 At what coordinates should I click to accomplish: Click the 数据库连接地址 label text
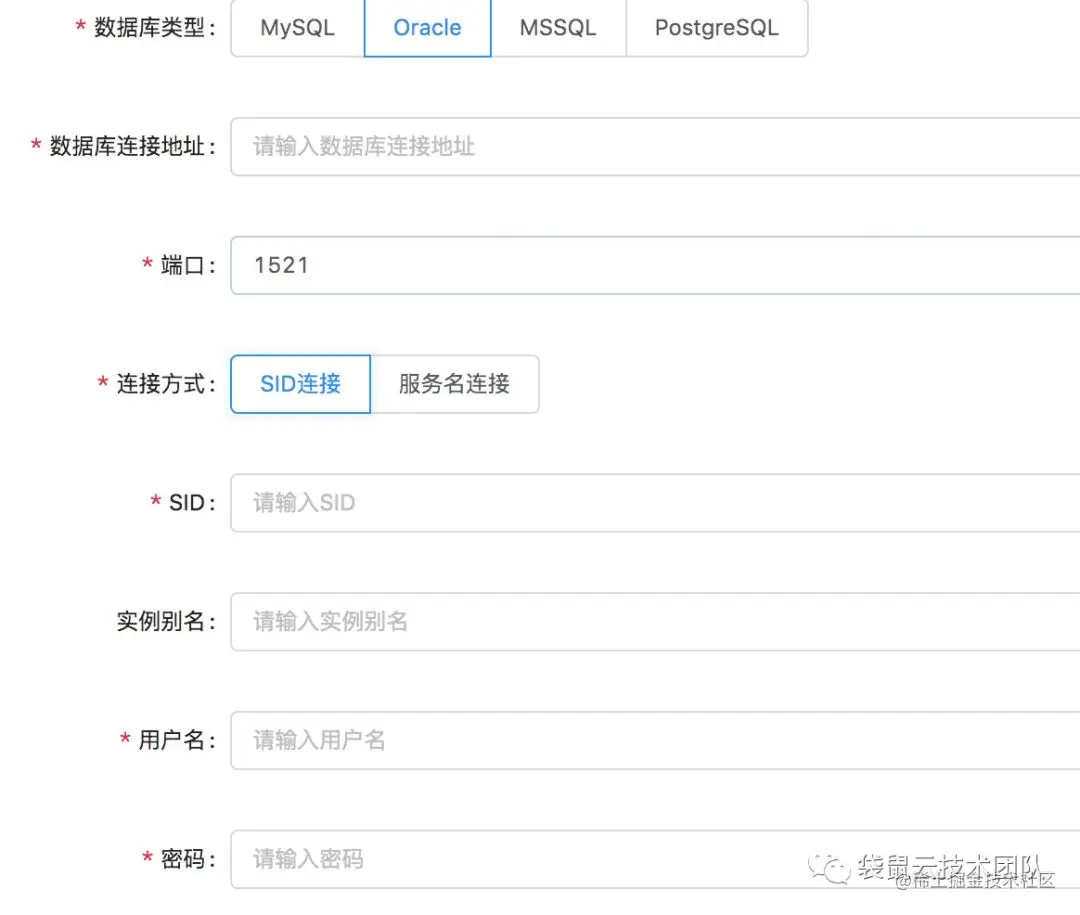coord(132,147)
